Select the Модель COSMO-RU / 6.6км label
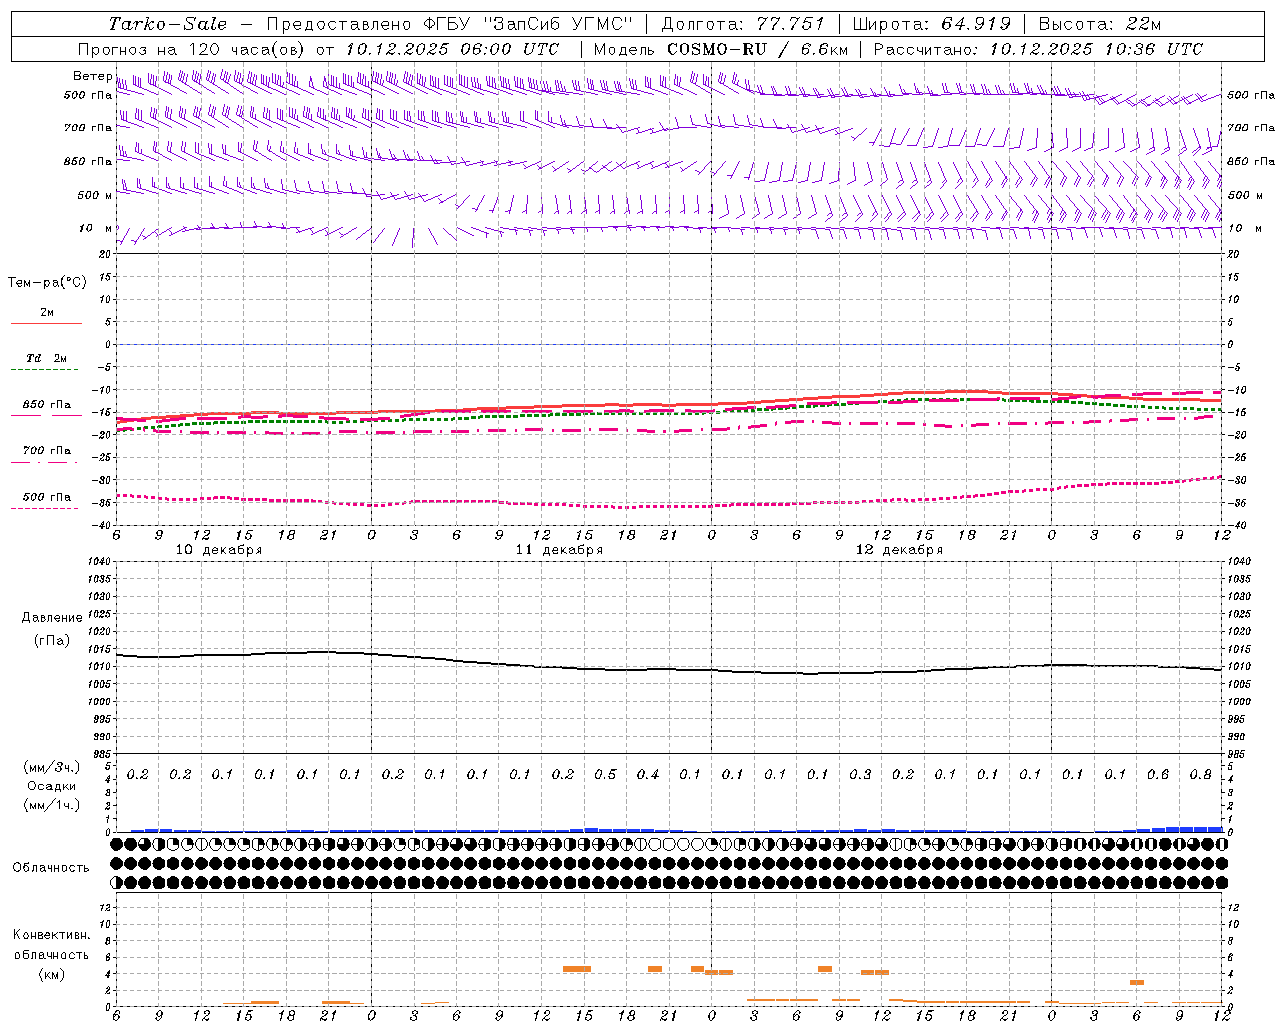 pos(720,49)
